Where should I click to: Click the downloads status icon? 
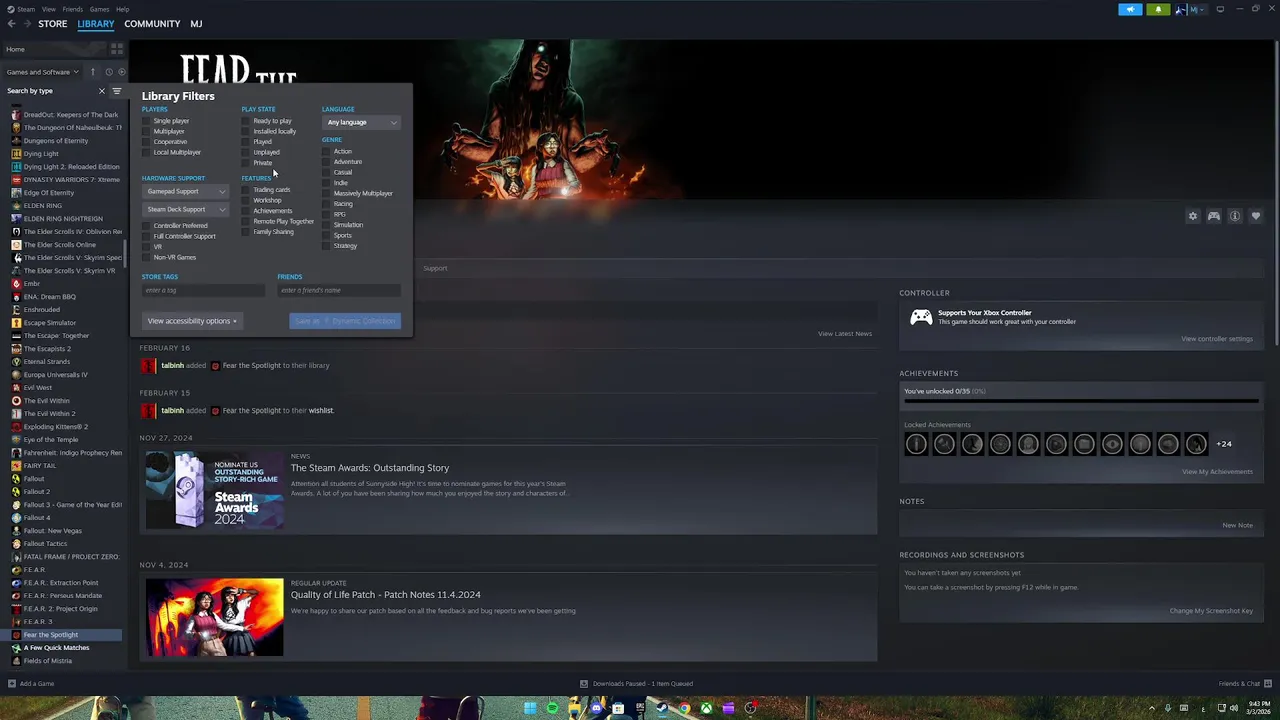pos(584,684)
